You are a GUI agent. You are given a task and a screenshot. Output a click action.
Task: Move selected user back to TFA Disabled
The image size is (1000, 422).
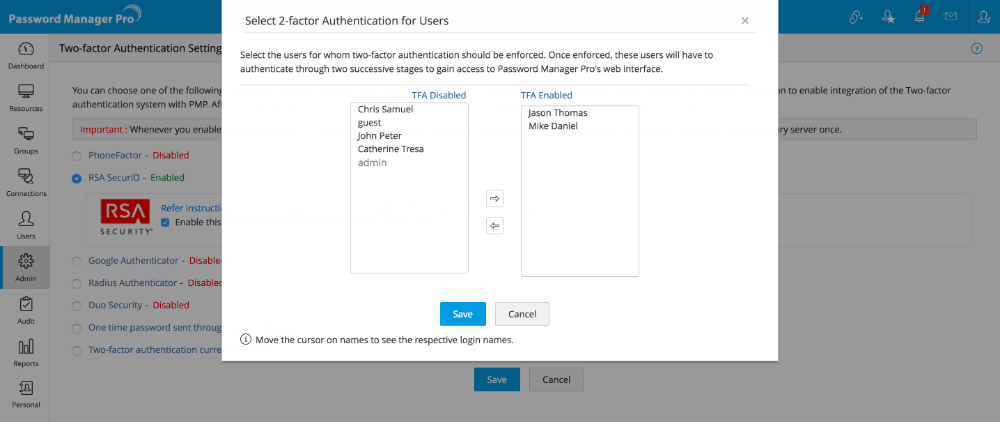point(494,225)
